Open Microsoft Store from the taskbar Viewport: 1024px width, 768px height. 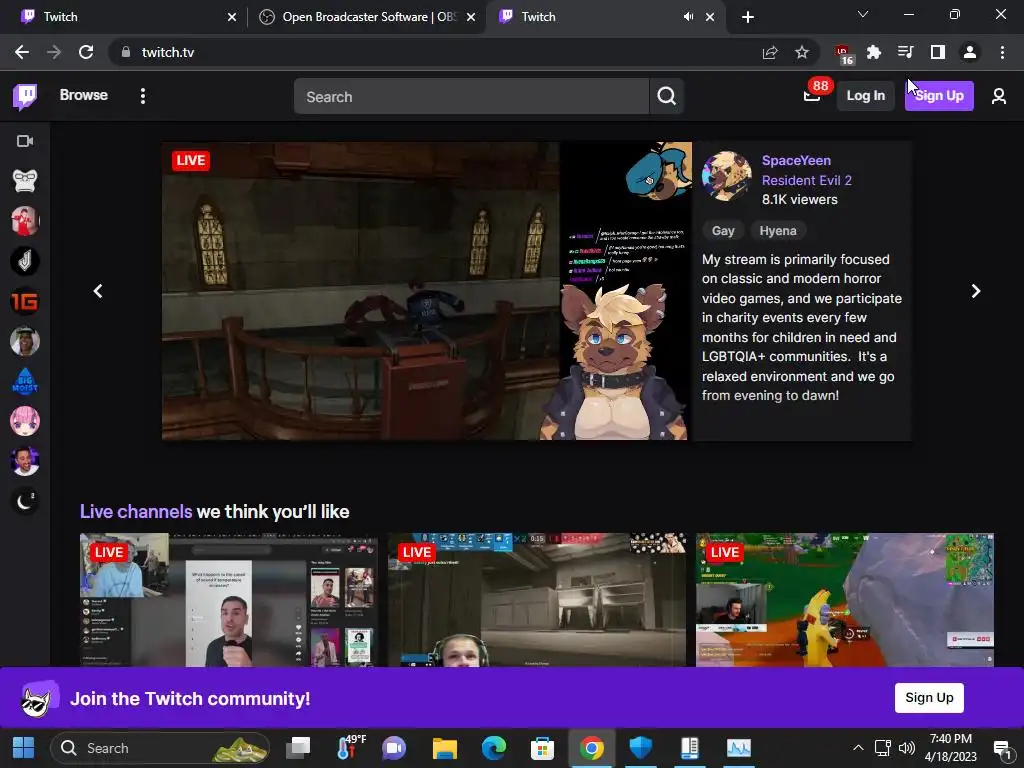point(542,748)
